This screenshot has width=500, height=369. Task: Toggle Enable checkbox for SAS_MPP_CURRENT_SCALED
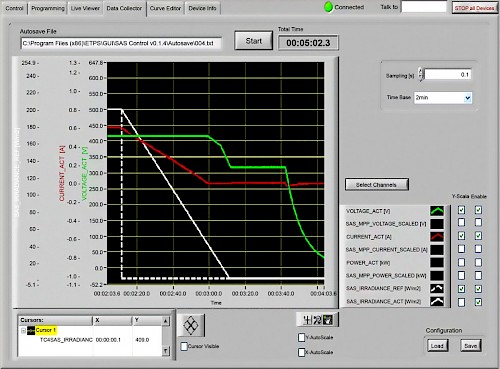478,249
